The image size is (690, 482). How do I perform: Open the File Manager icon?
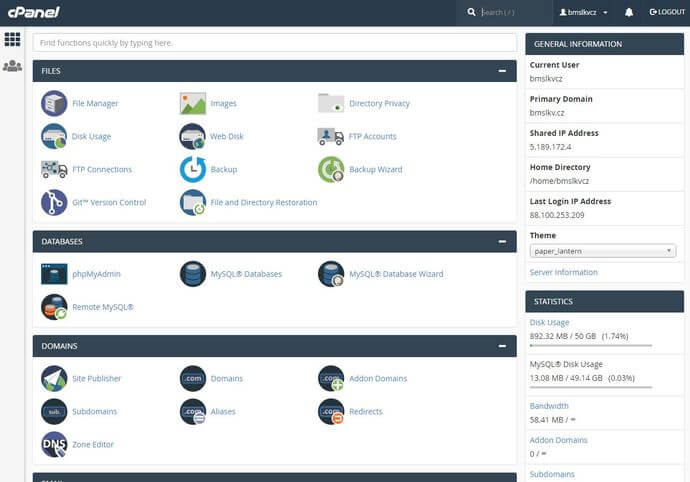point(54,103)
